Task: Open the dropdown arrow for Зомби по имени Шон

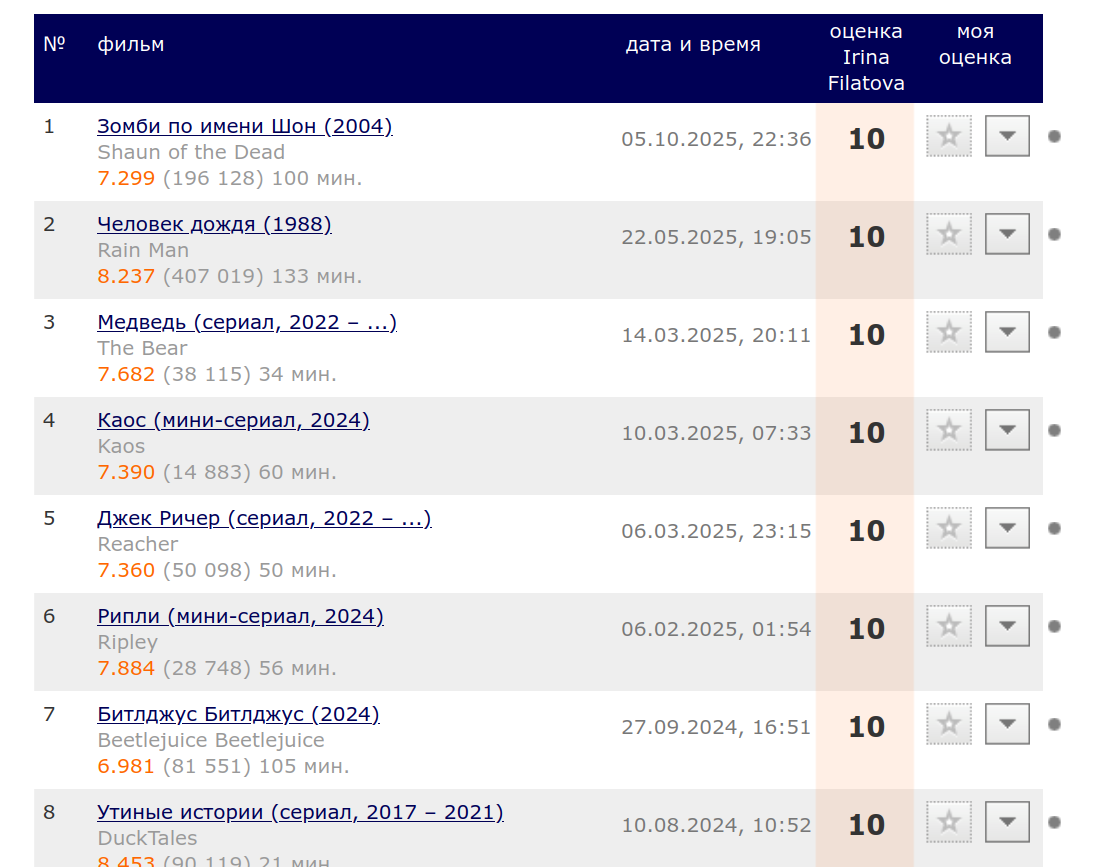Action: 1007,136
